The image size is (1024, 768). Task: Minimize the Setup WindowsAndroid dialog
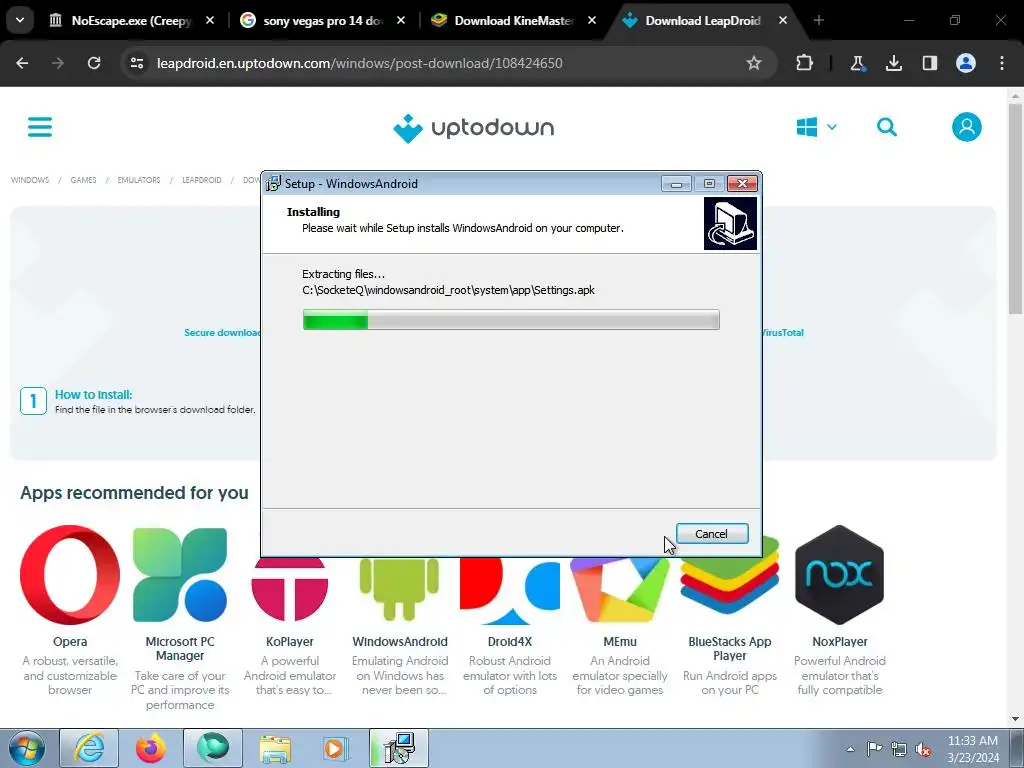[x=676, y=184]
